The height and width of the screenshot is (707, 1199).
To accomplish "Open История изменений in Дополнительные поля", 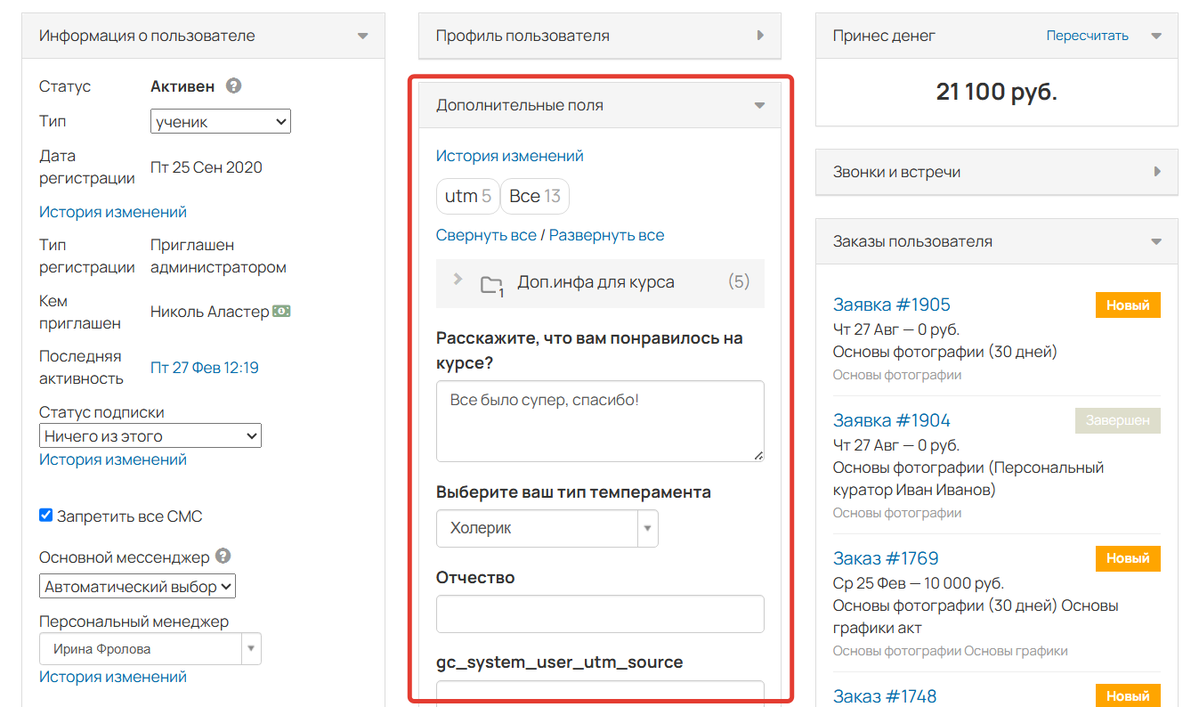I will click(x=509, y=156).
